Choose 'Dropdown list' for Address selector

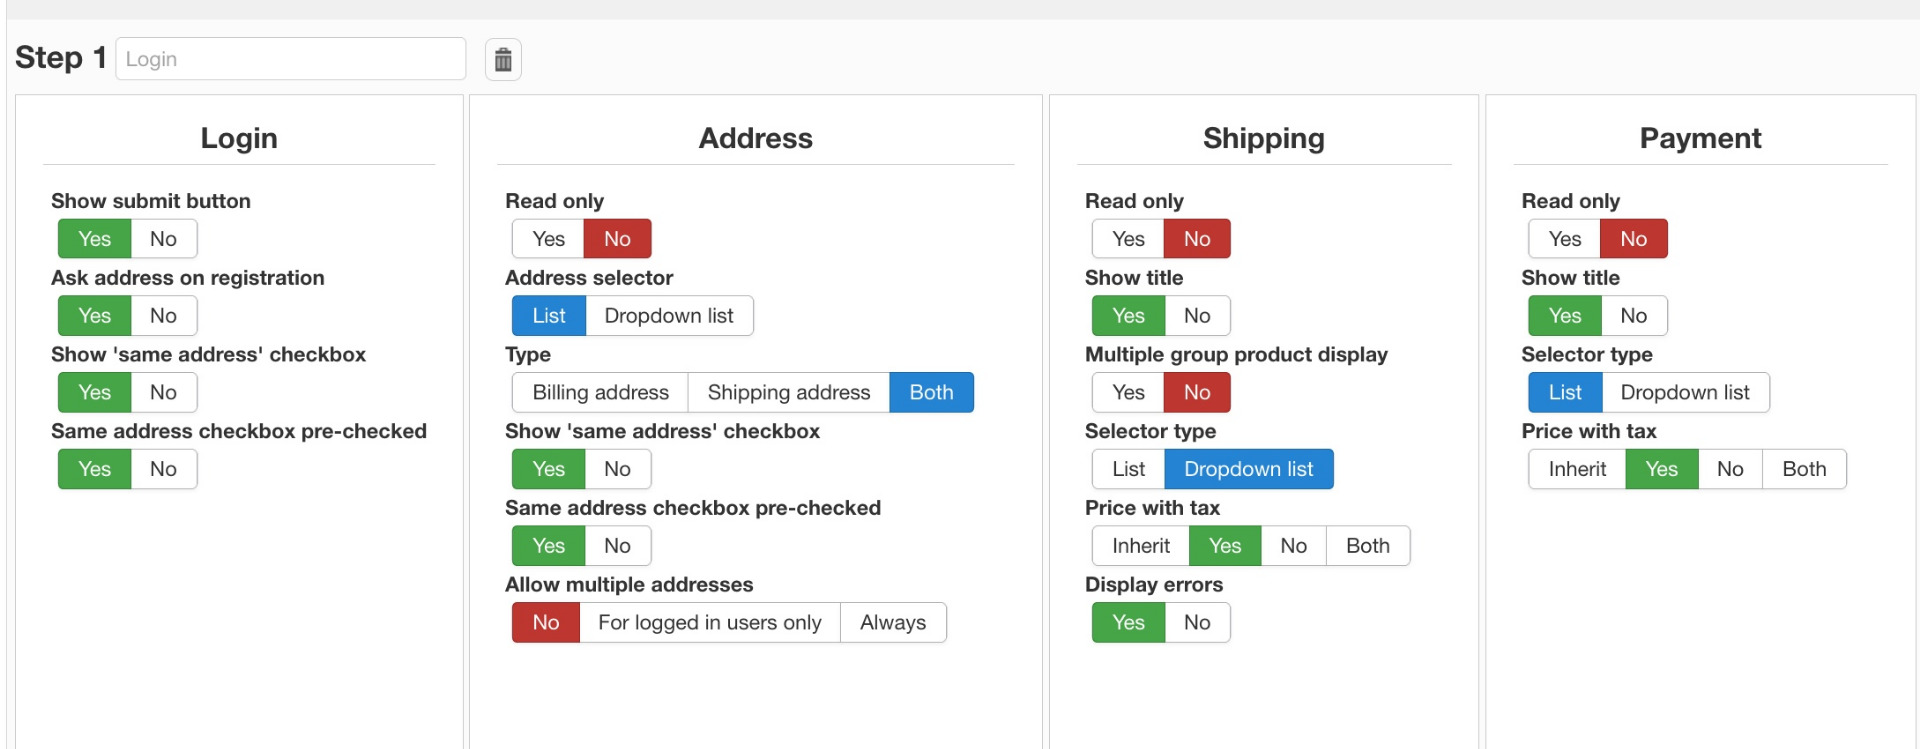pos(668,316)
